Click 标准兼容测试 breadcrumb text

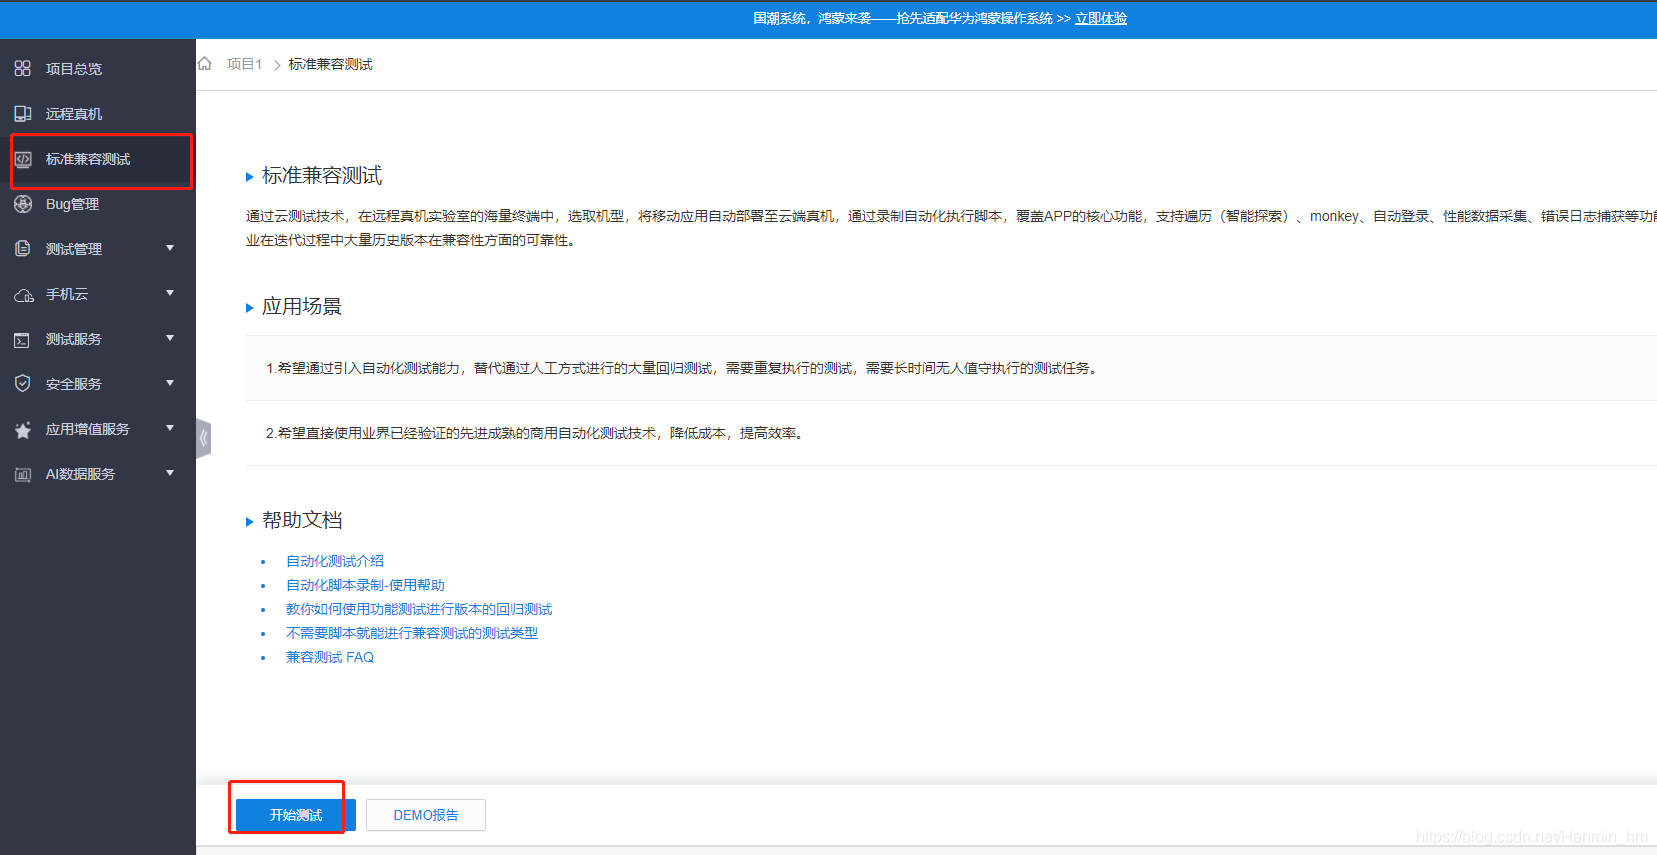click(331, 64)
